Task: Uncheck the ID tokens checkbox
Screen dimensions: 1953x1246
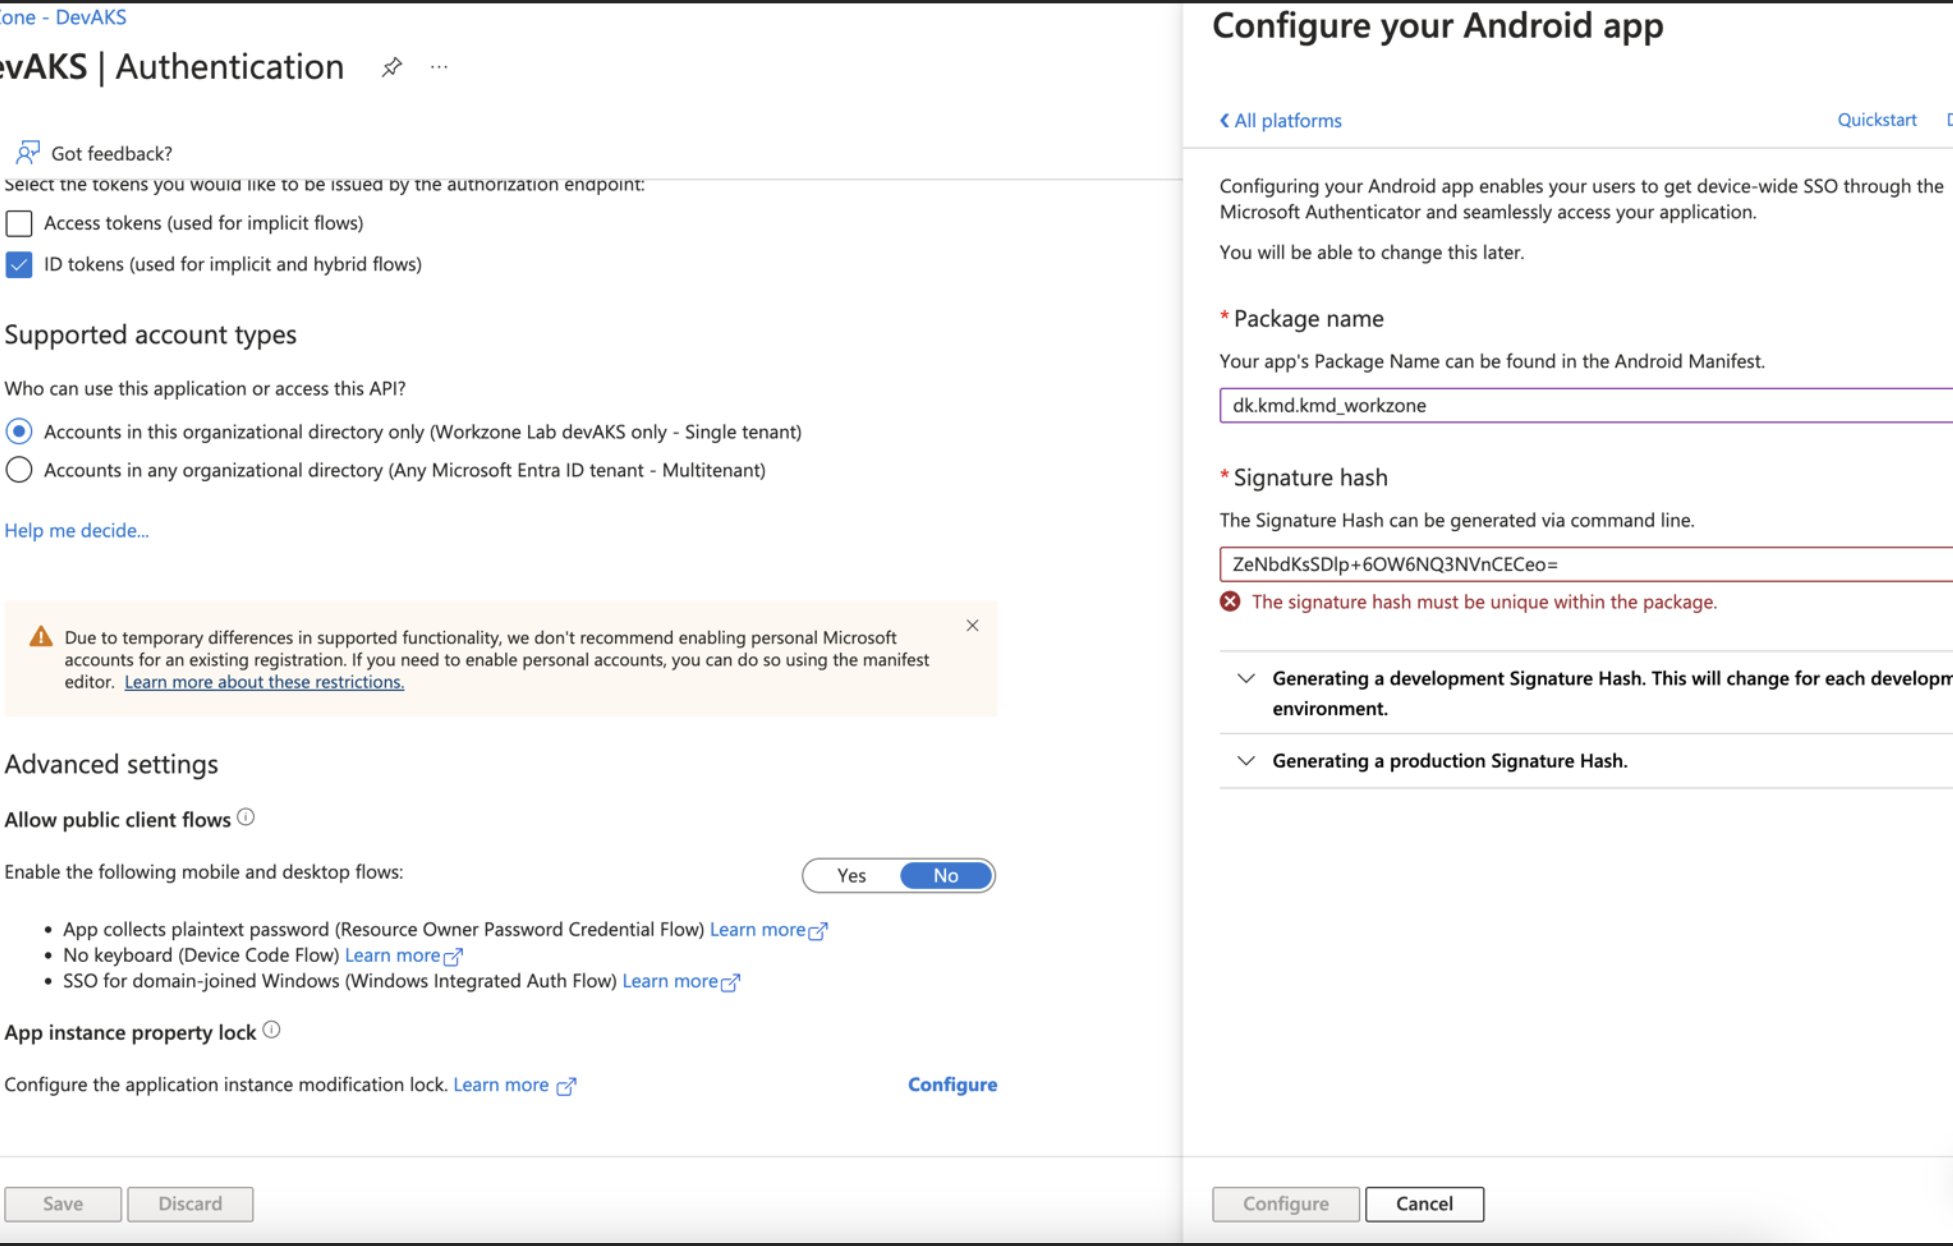Action: click(x=19, y=264)
